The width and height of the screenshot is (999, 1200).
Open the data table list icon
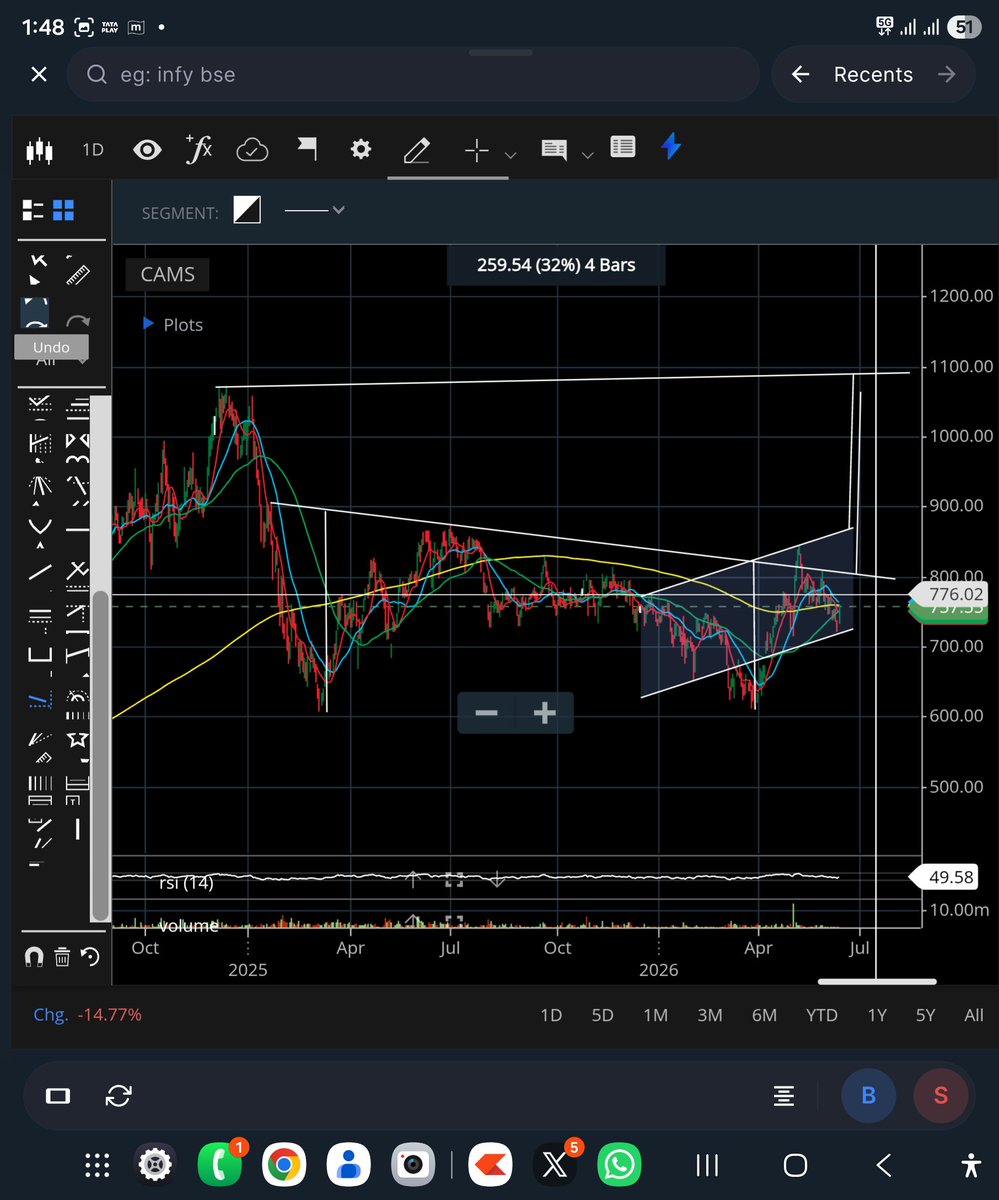622,148
